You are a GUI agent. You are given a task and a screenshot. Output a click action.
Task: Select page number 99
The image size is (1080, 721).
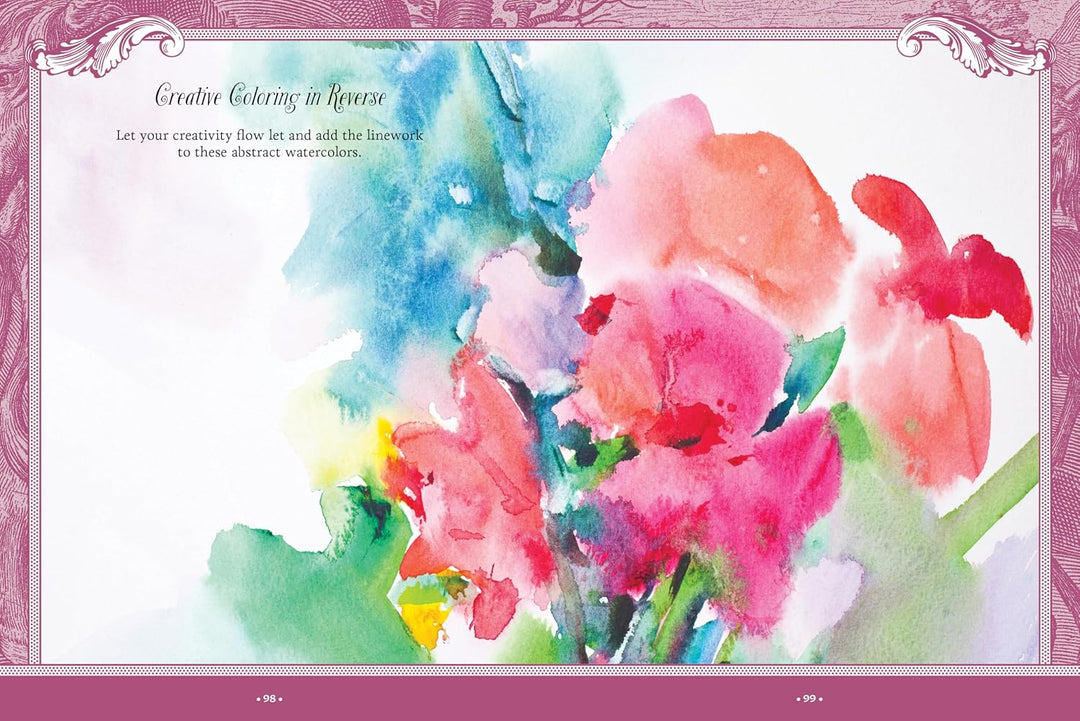coord(809,698)
